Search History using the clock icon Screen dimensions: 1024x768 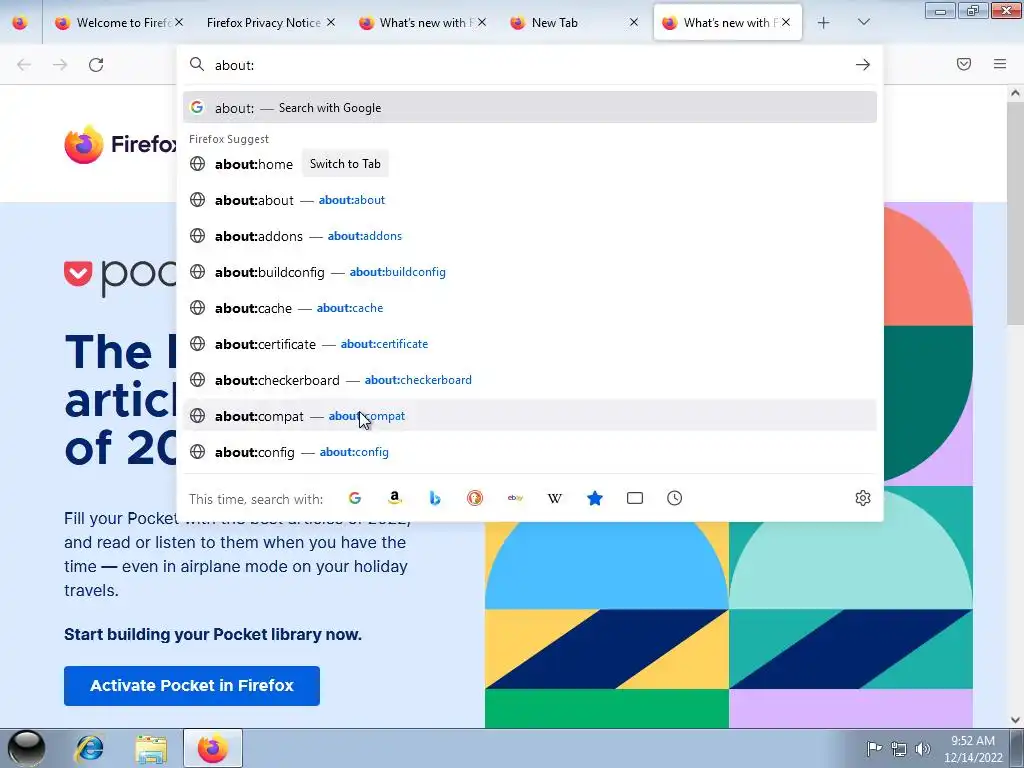point(675,498)
